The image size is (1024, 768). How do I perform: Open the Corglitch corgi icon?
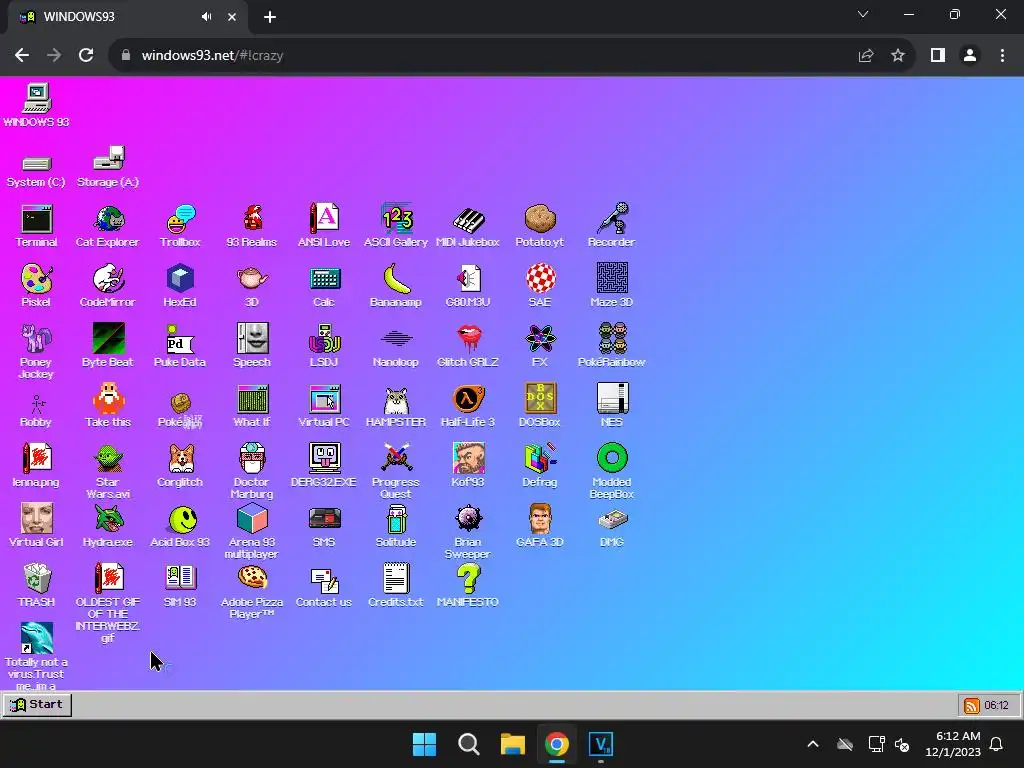[180, 466]
